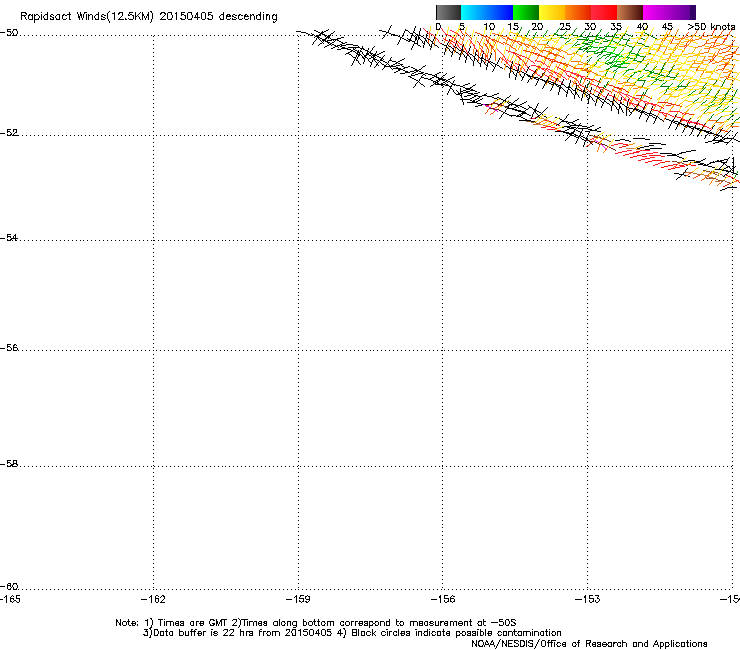The height and width of the screenshot is (650, 740).
Task: Click the latitude label -52
Action: [9, 133]
